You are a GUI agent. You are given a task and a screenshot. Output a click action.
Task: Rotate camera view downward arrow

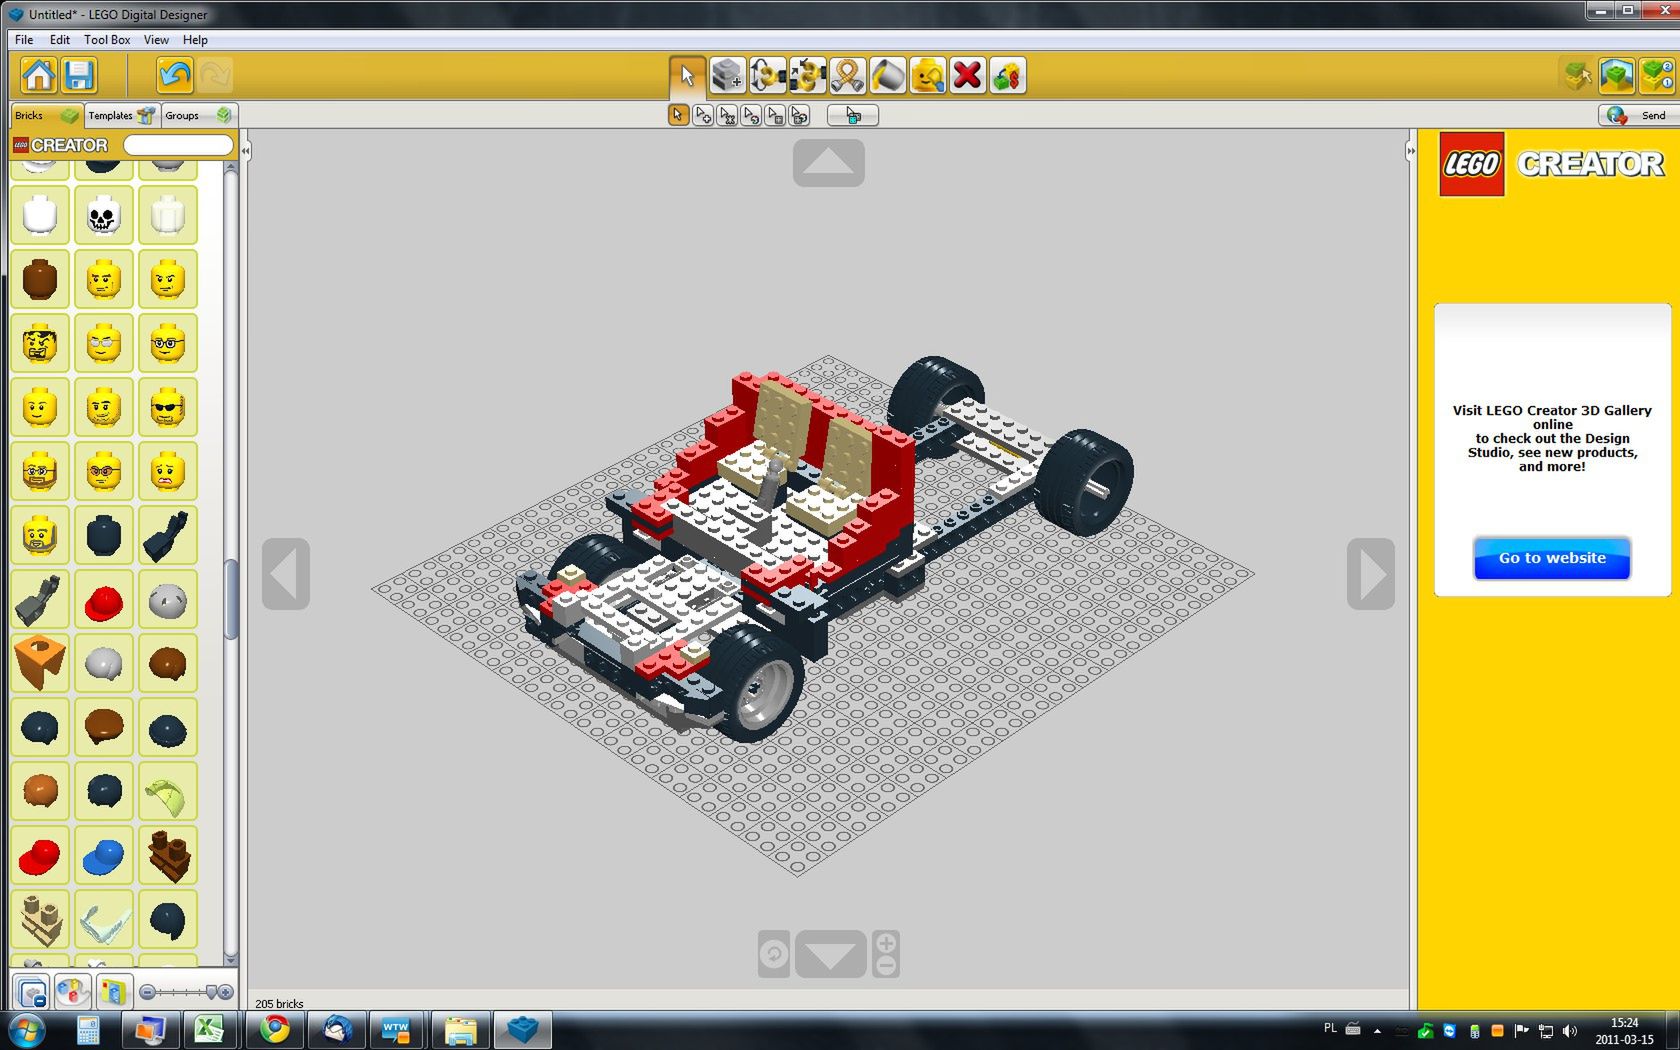(x=830, y=955)
